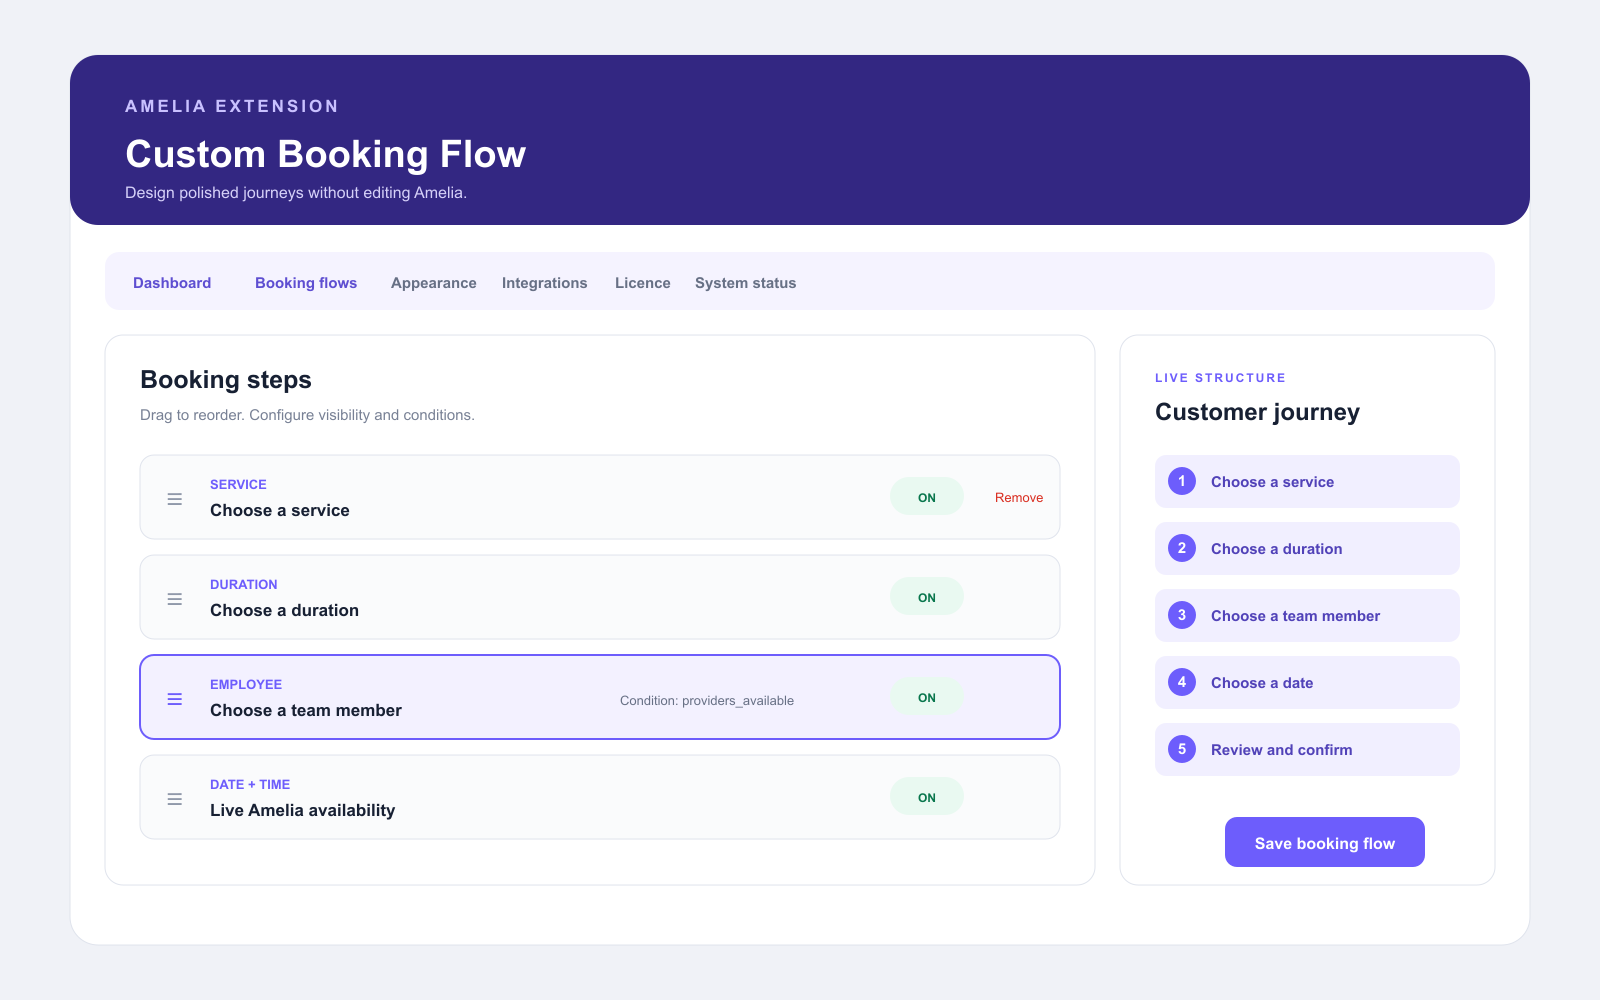
Task: Toggle the ON switch for the Duration step
Action: [927, 597]
